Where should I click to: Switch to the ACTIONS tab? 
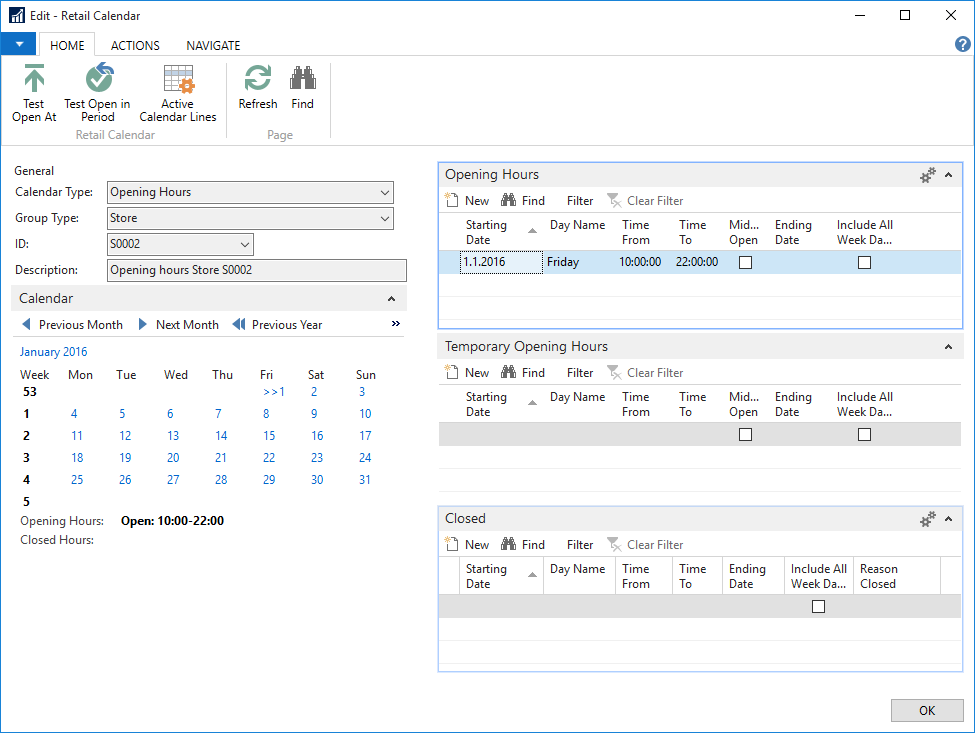point(135,45)
